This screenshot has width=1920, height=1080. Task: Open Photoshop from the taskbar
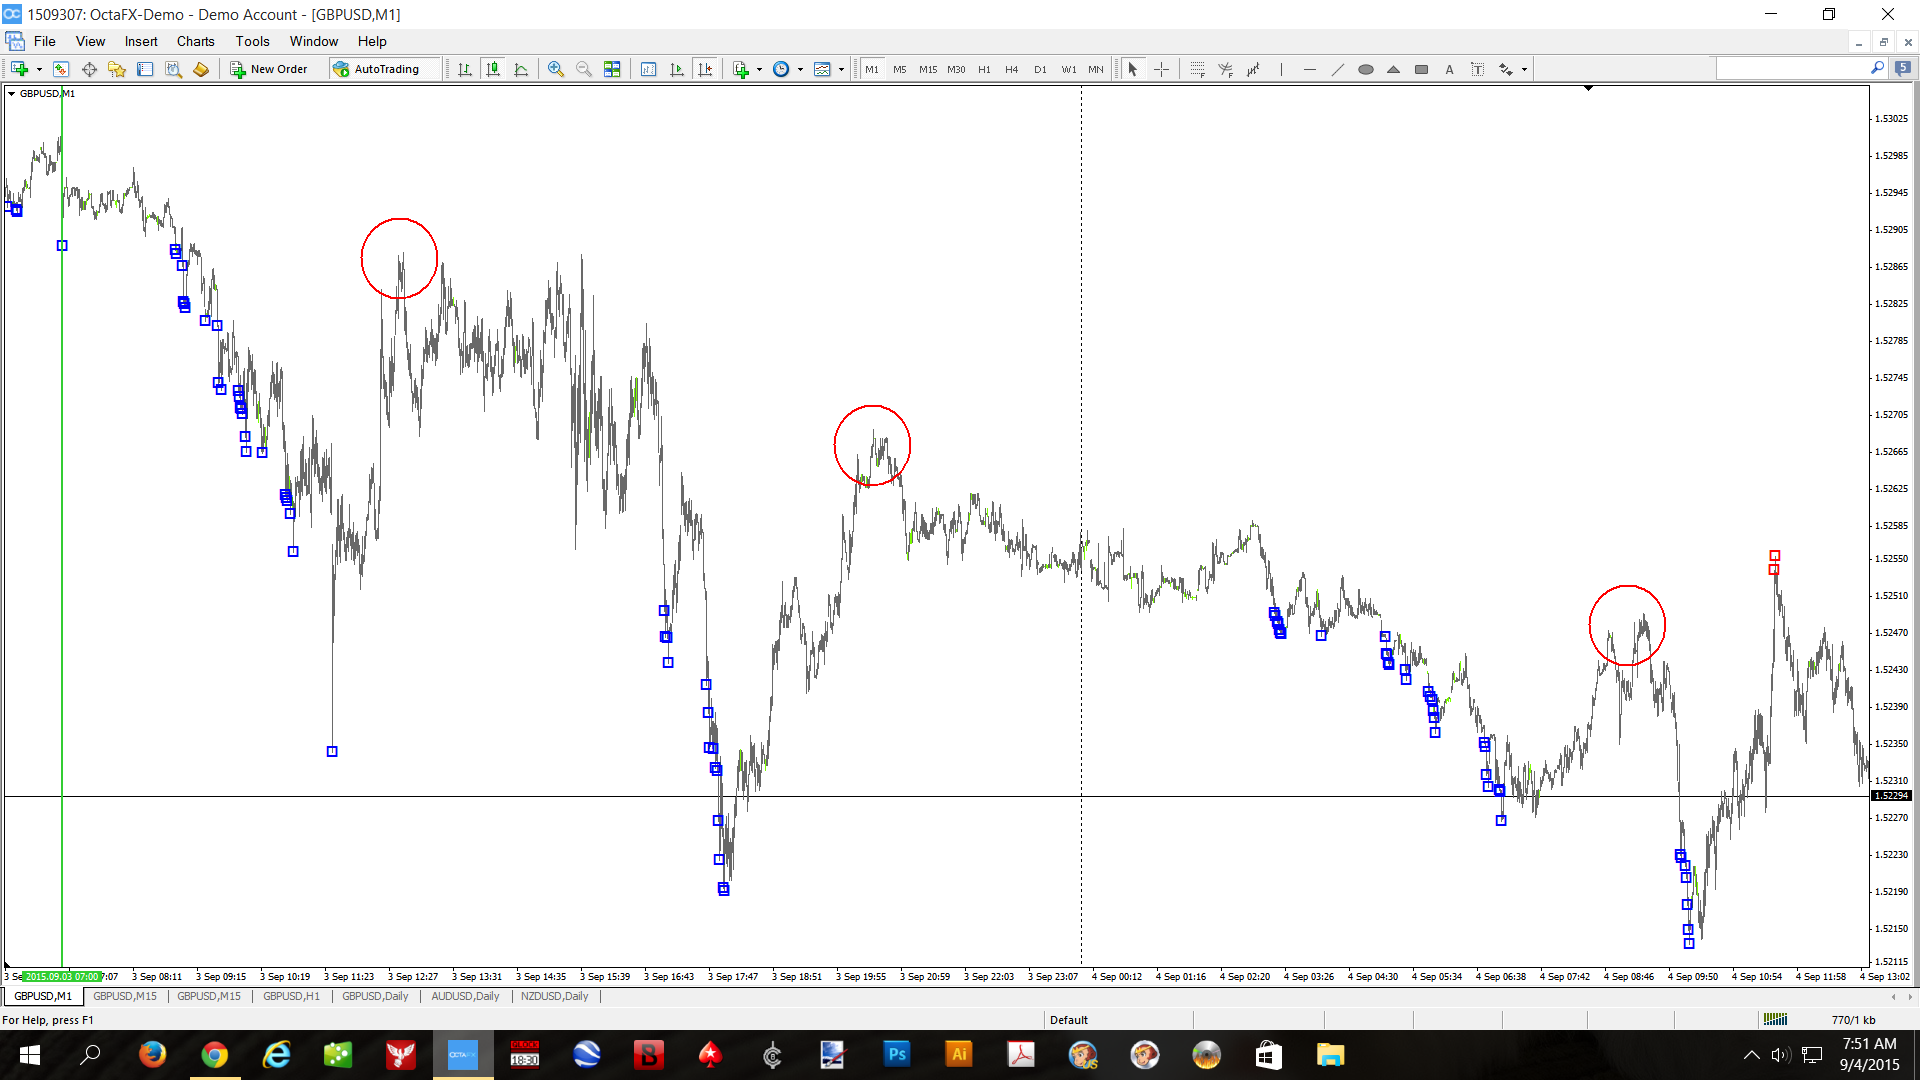[897, 1054]
